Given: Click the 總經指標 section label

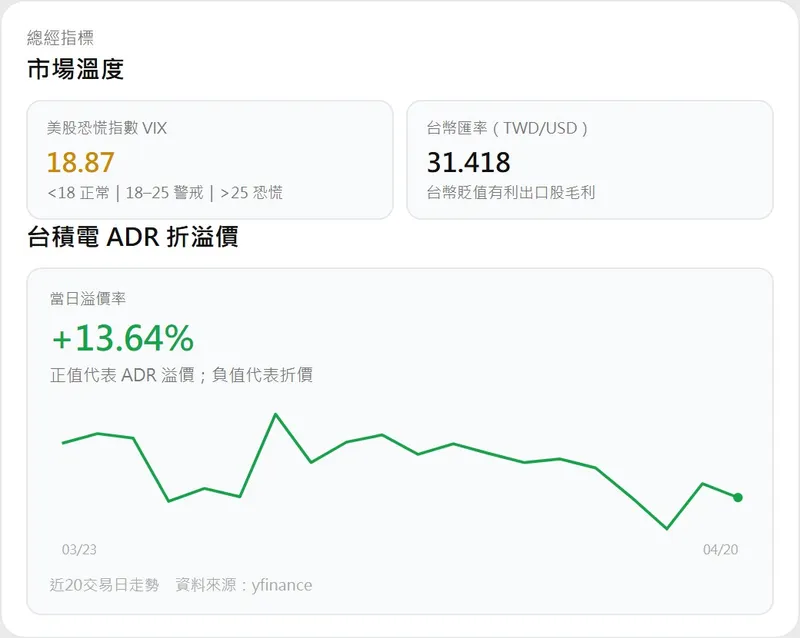Looking at the screenshot, I should pyautogui.click(x=60, y=38).
